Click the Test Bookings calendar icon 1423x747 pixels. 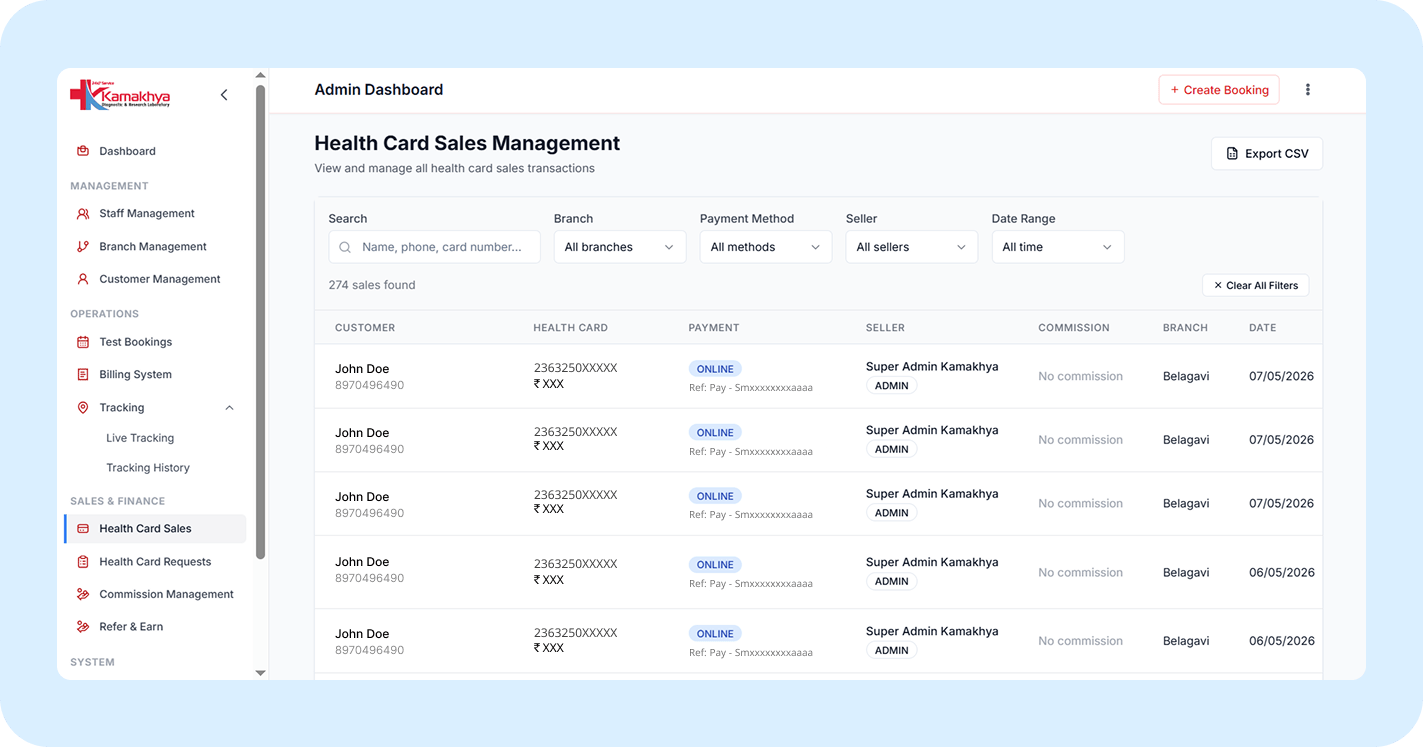83,342
